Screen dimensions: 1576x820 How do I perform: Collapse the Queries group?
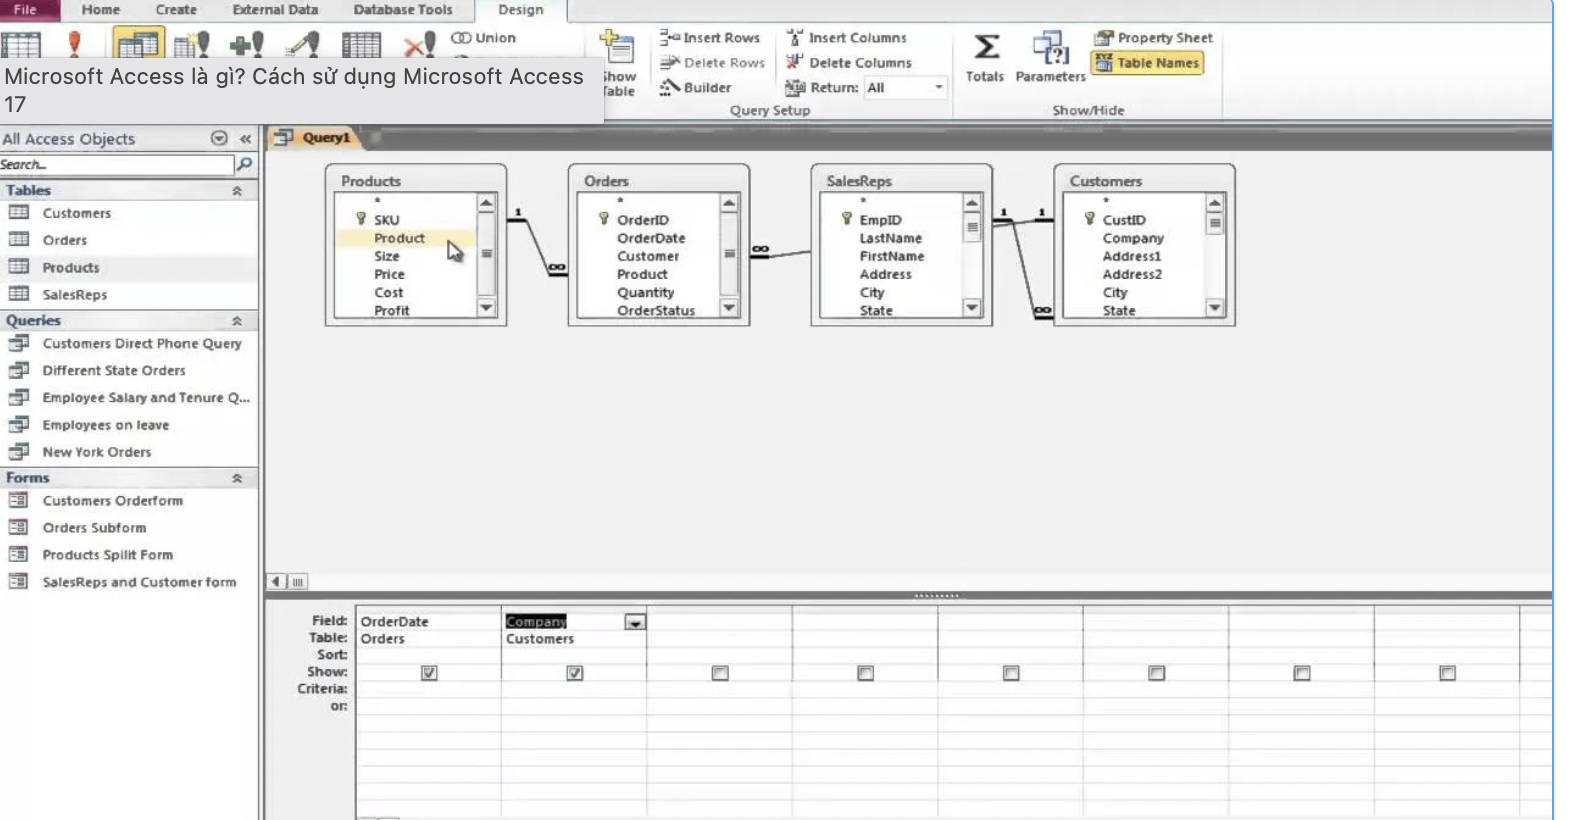point(237,321)
